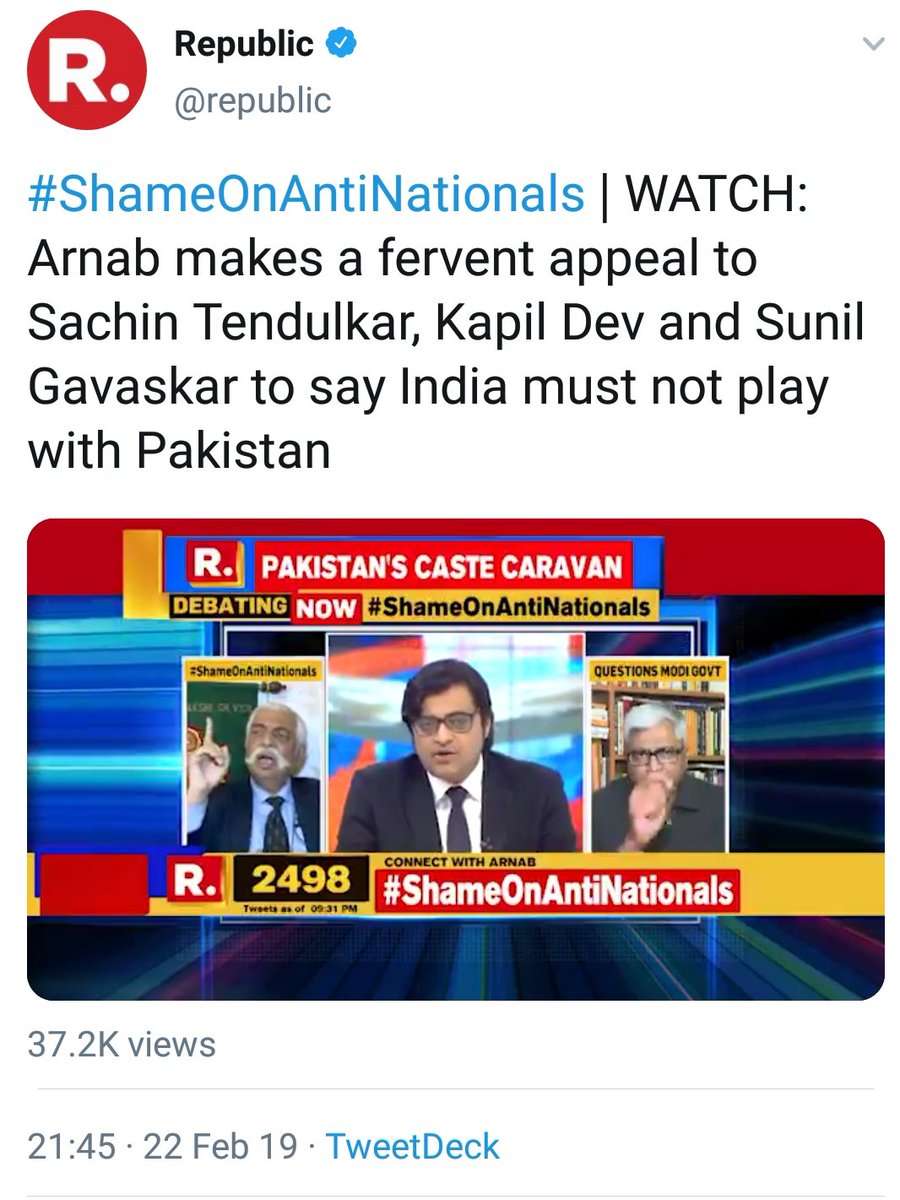Click the Republic profile avatar logo
This screenshot has height=1200, width=900.
(x=86, y=70)
